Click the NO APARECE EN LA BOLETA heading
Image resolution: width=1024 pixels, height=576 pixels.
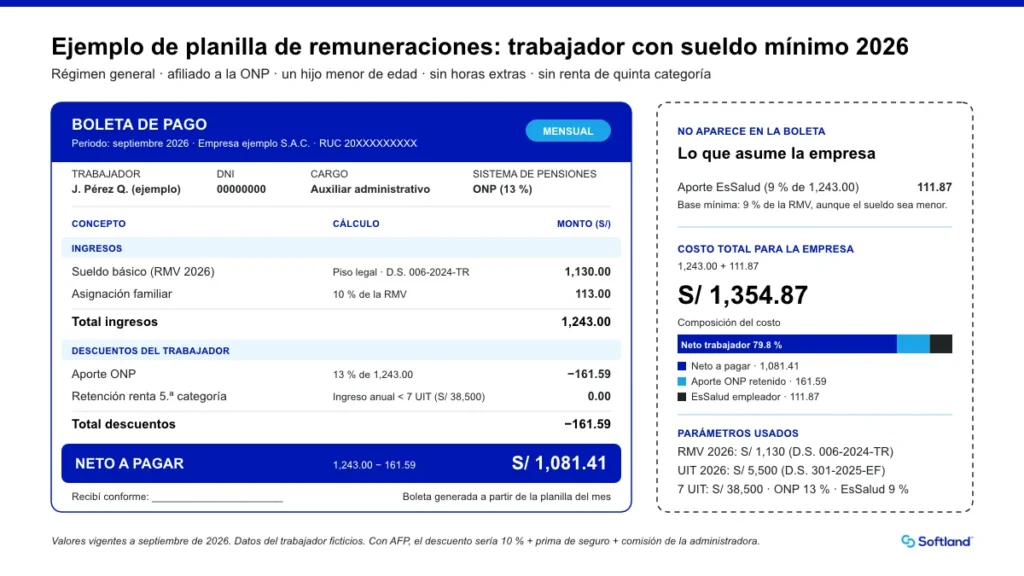(751, 131)
